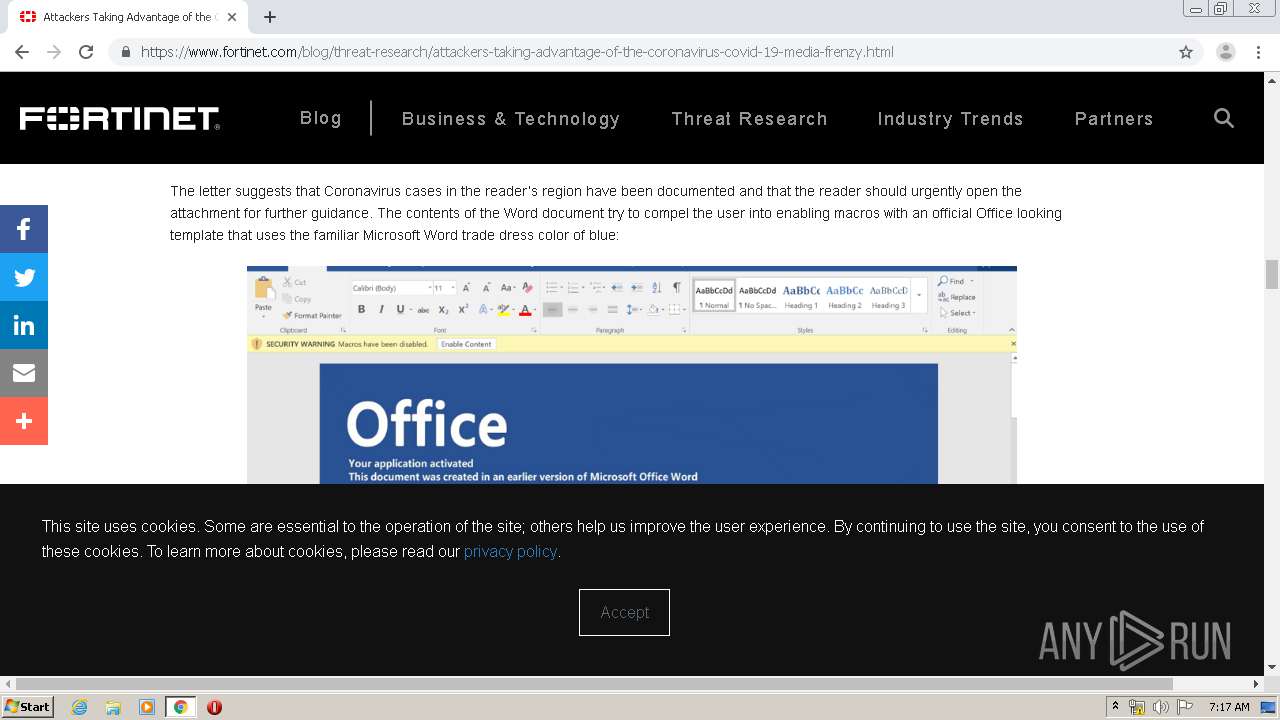This screenshot has width=1280, height=720.
Task: Click Show desktop button
Action: click(1269, 707)
